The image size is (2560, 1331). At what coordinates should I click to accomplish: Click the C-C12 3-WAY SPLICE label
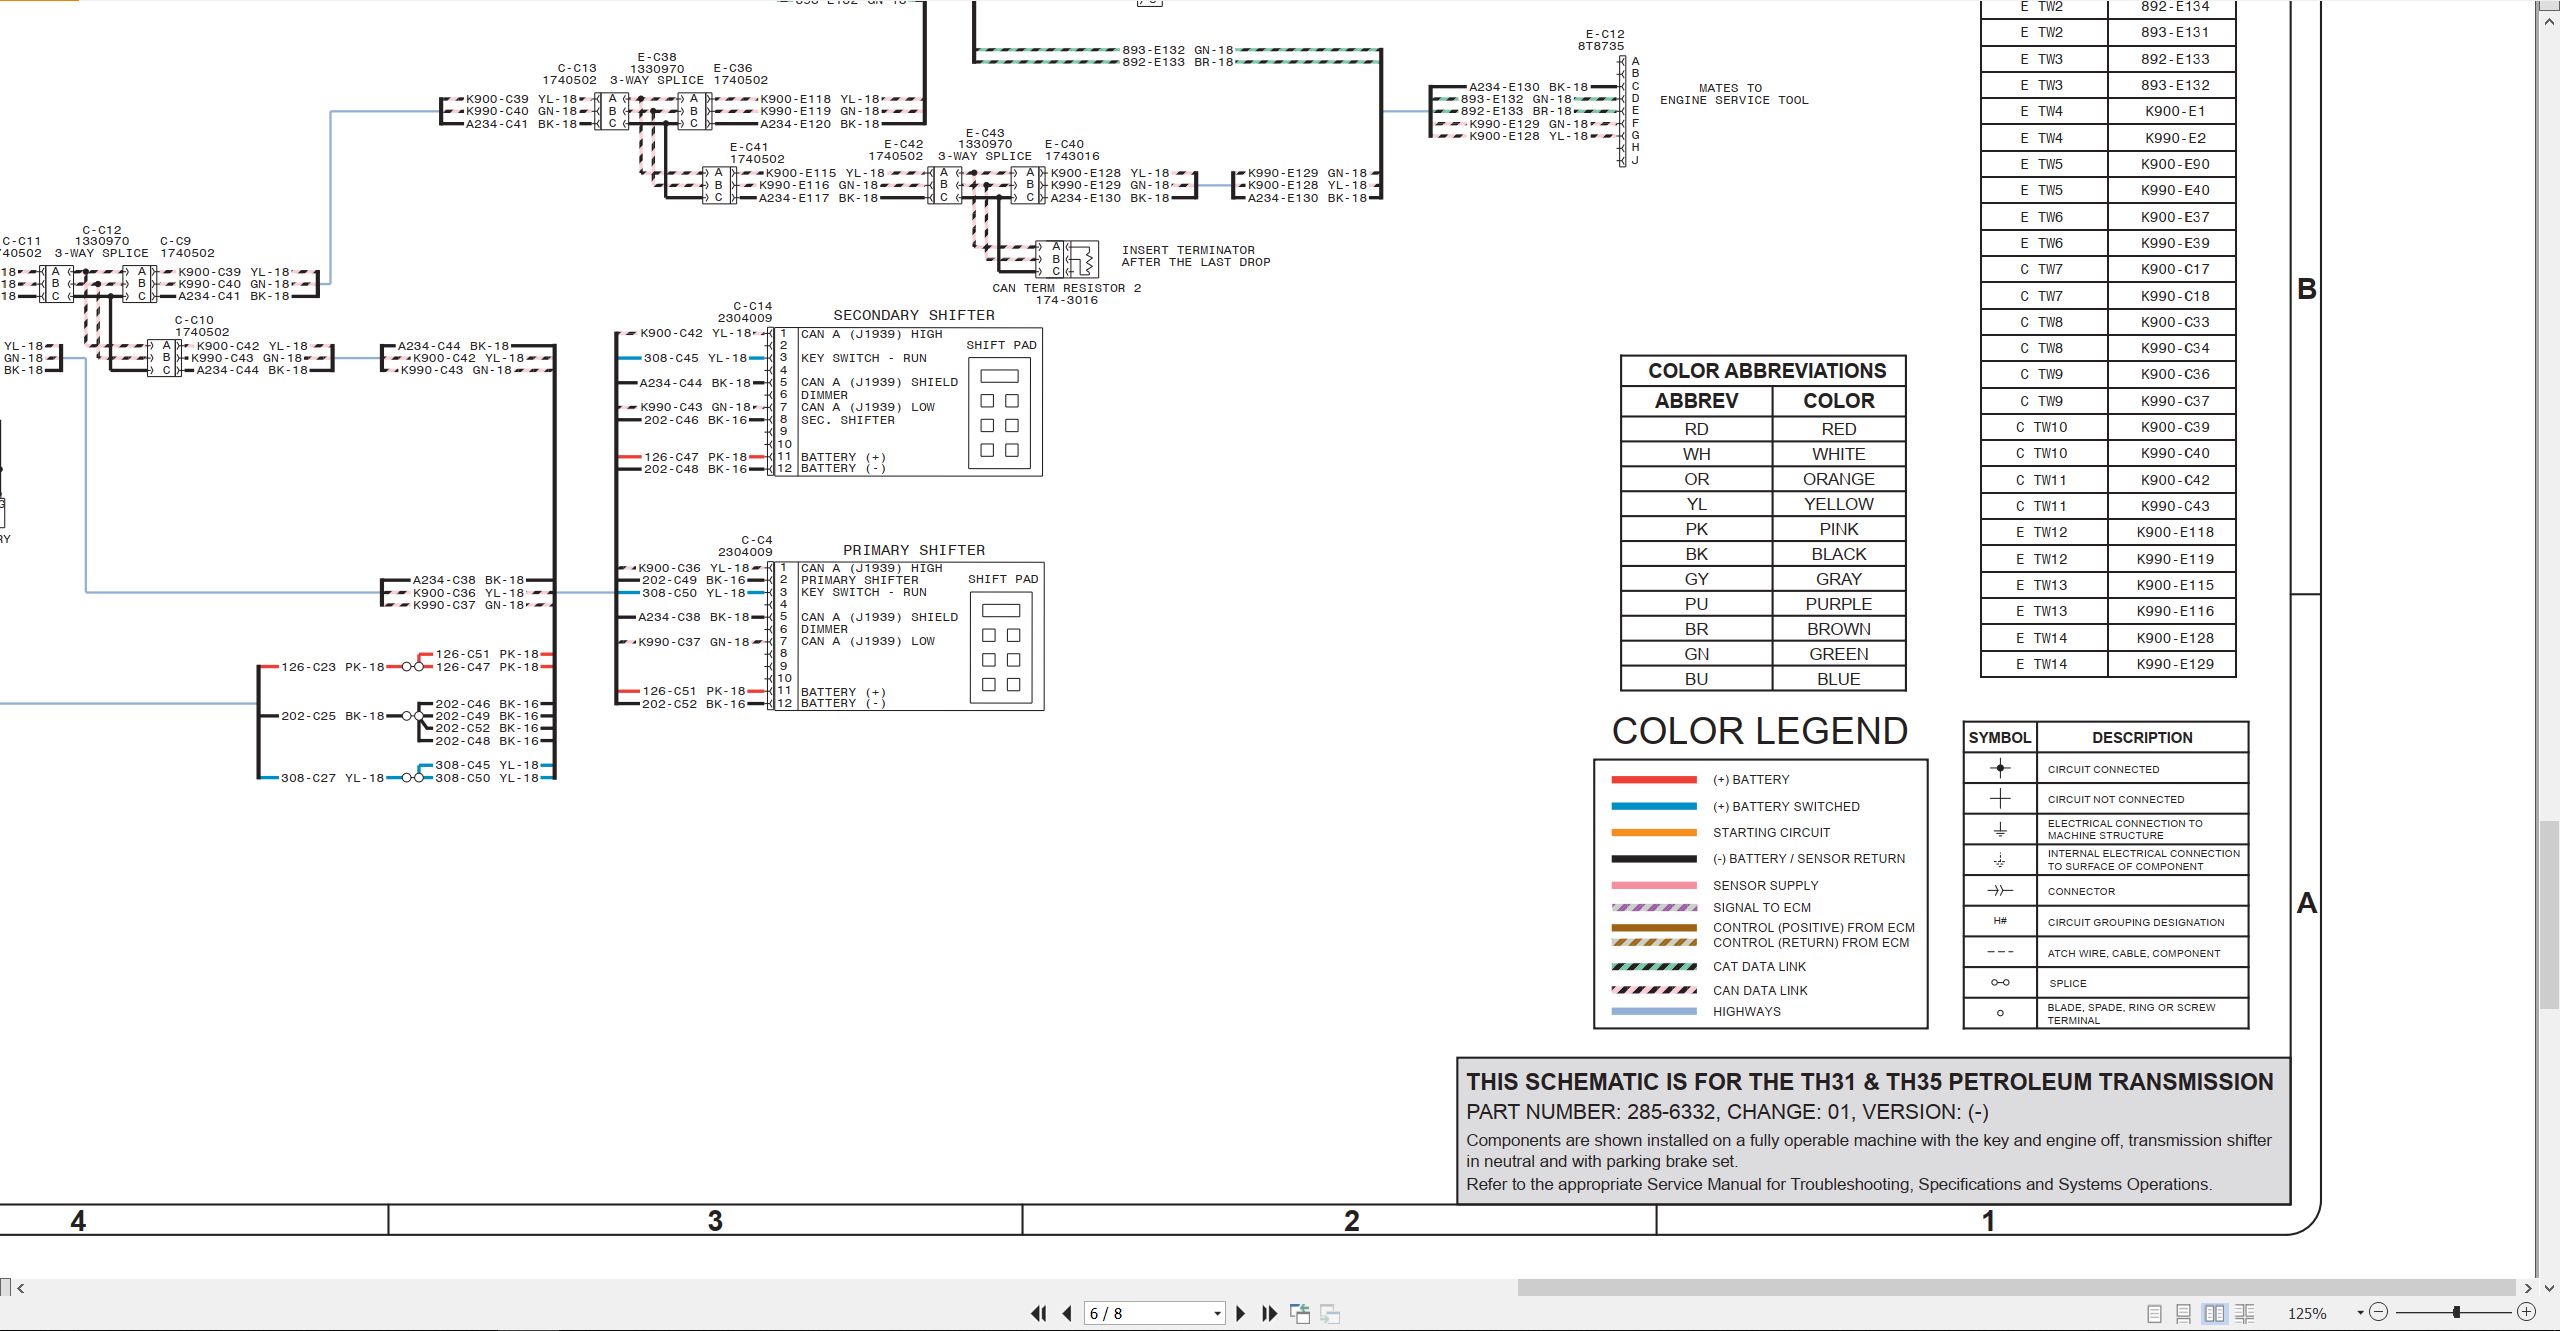101,242
